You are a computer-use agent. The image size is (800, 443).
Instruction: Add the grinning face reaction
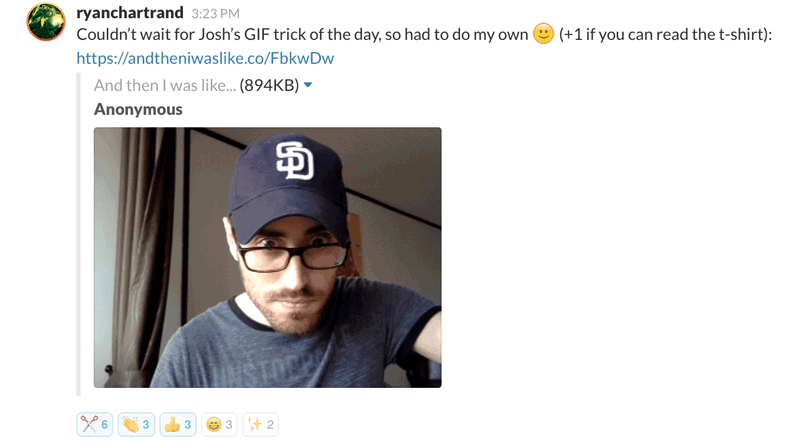tap(219, 424)
